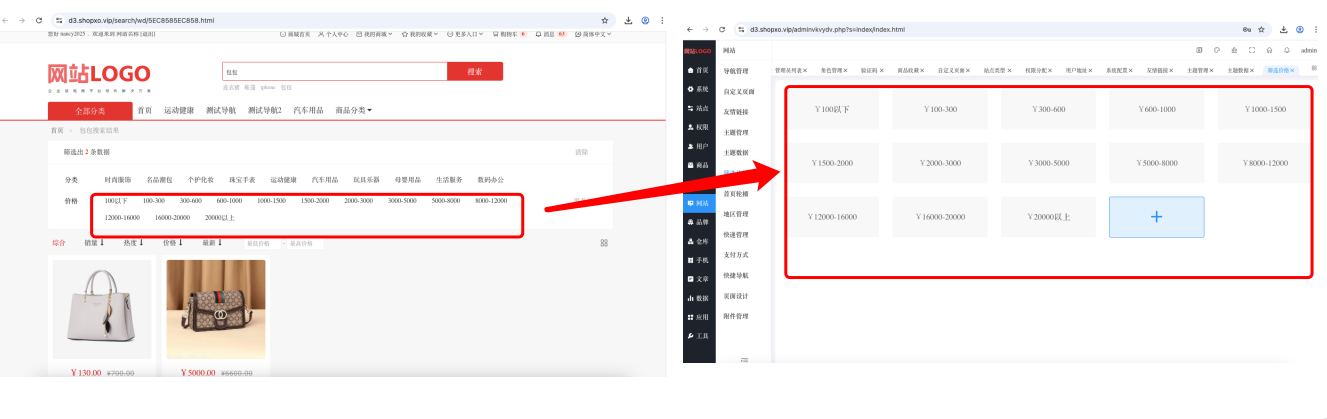
Task: Reload the admin browser window
Action: point(724,30)
